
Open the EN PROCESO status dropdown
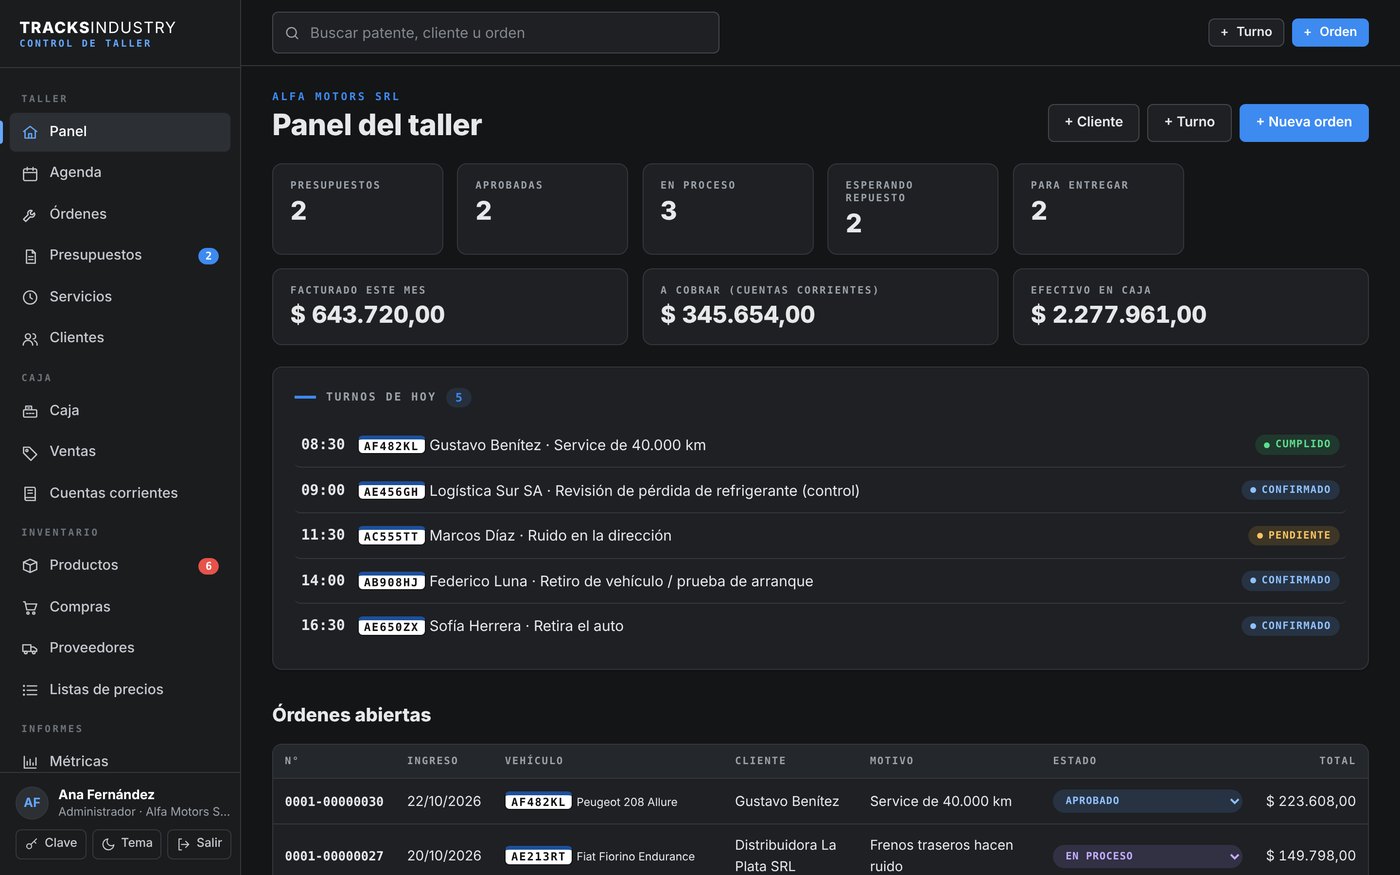[x=1147, y=856]
